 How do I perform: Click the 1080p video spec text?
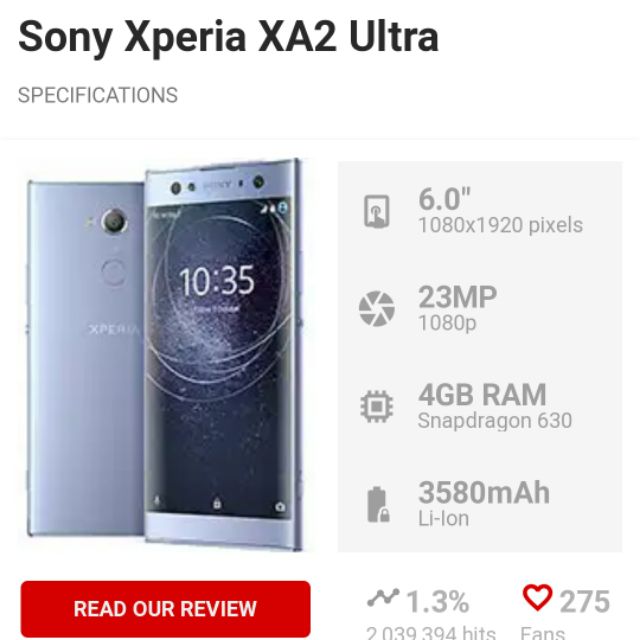click(447, 323)
